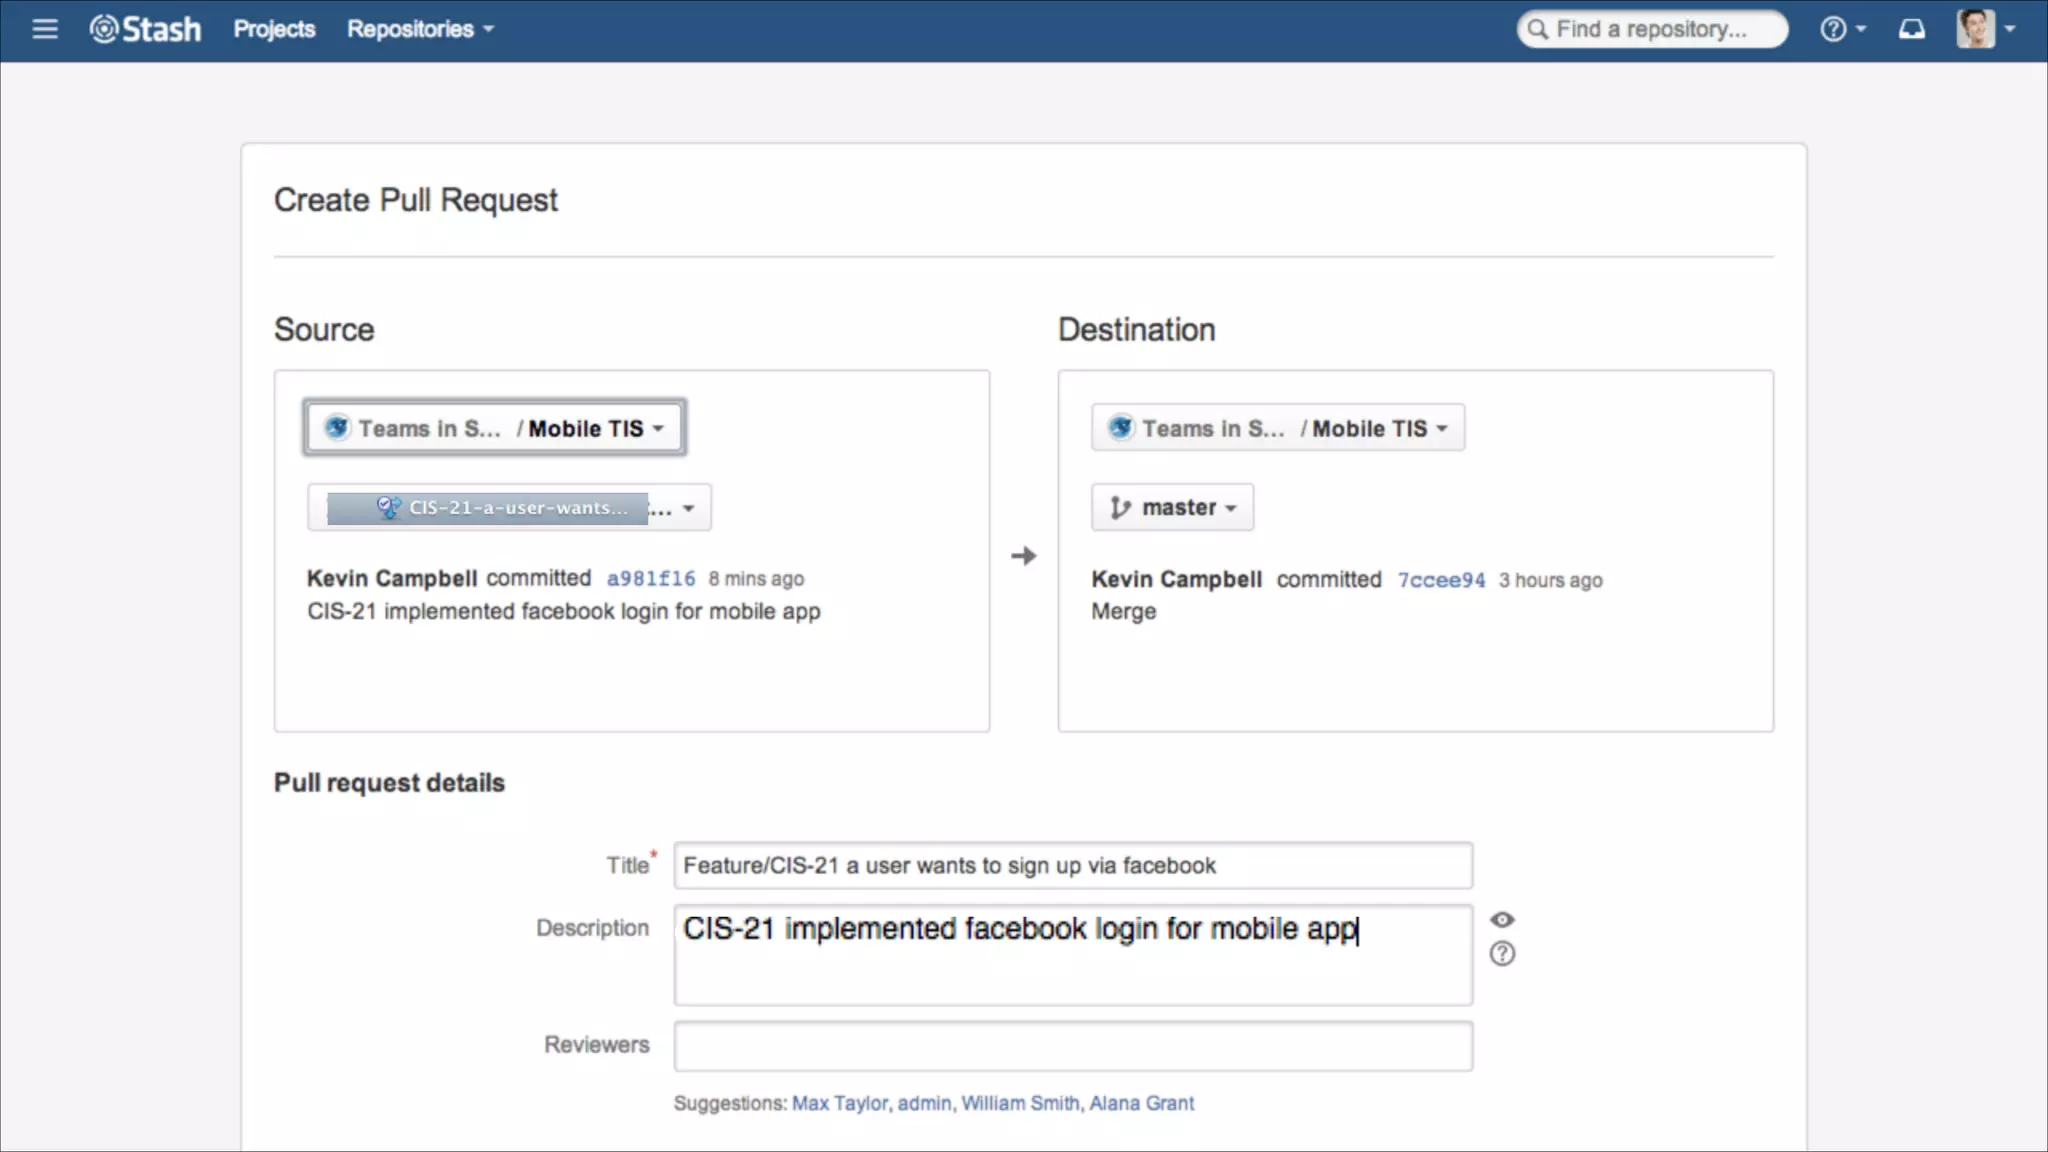Expand the destination master branch dropdown
Viewport: 2048px width, 1152px height.
point(1172,508)
